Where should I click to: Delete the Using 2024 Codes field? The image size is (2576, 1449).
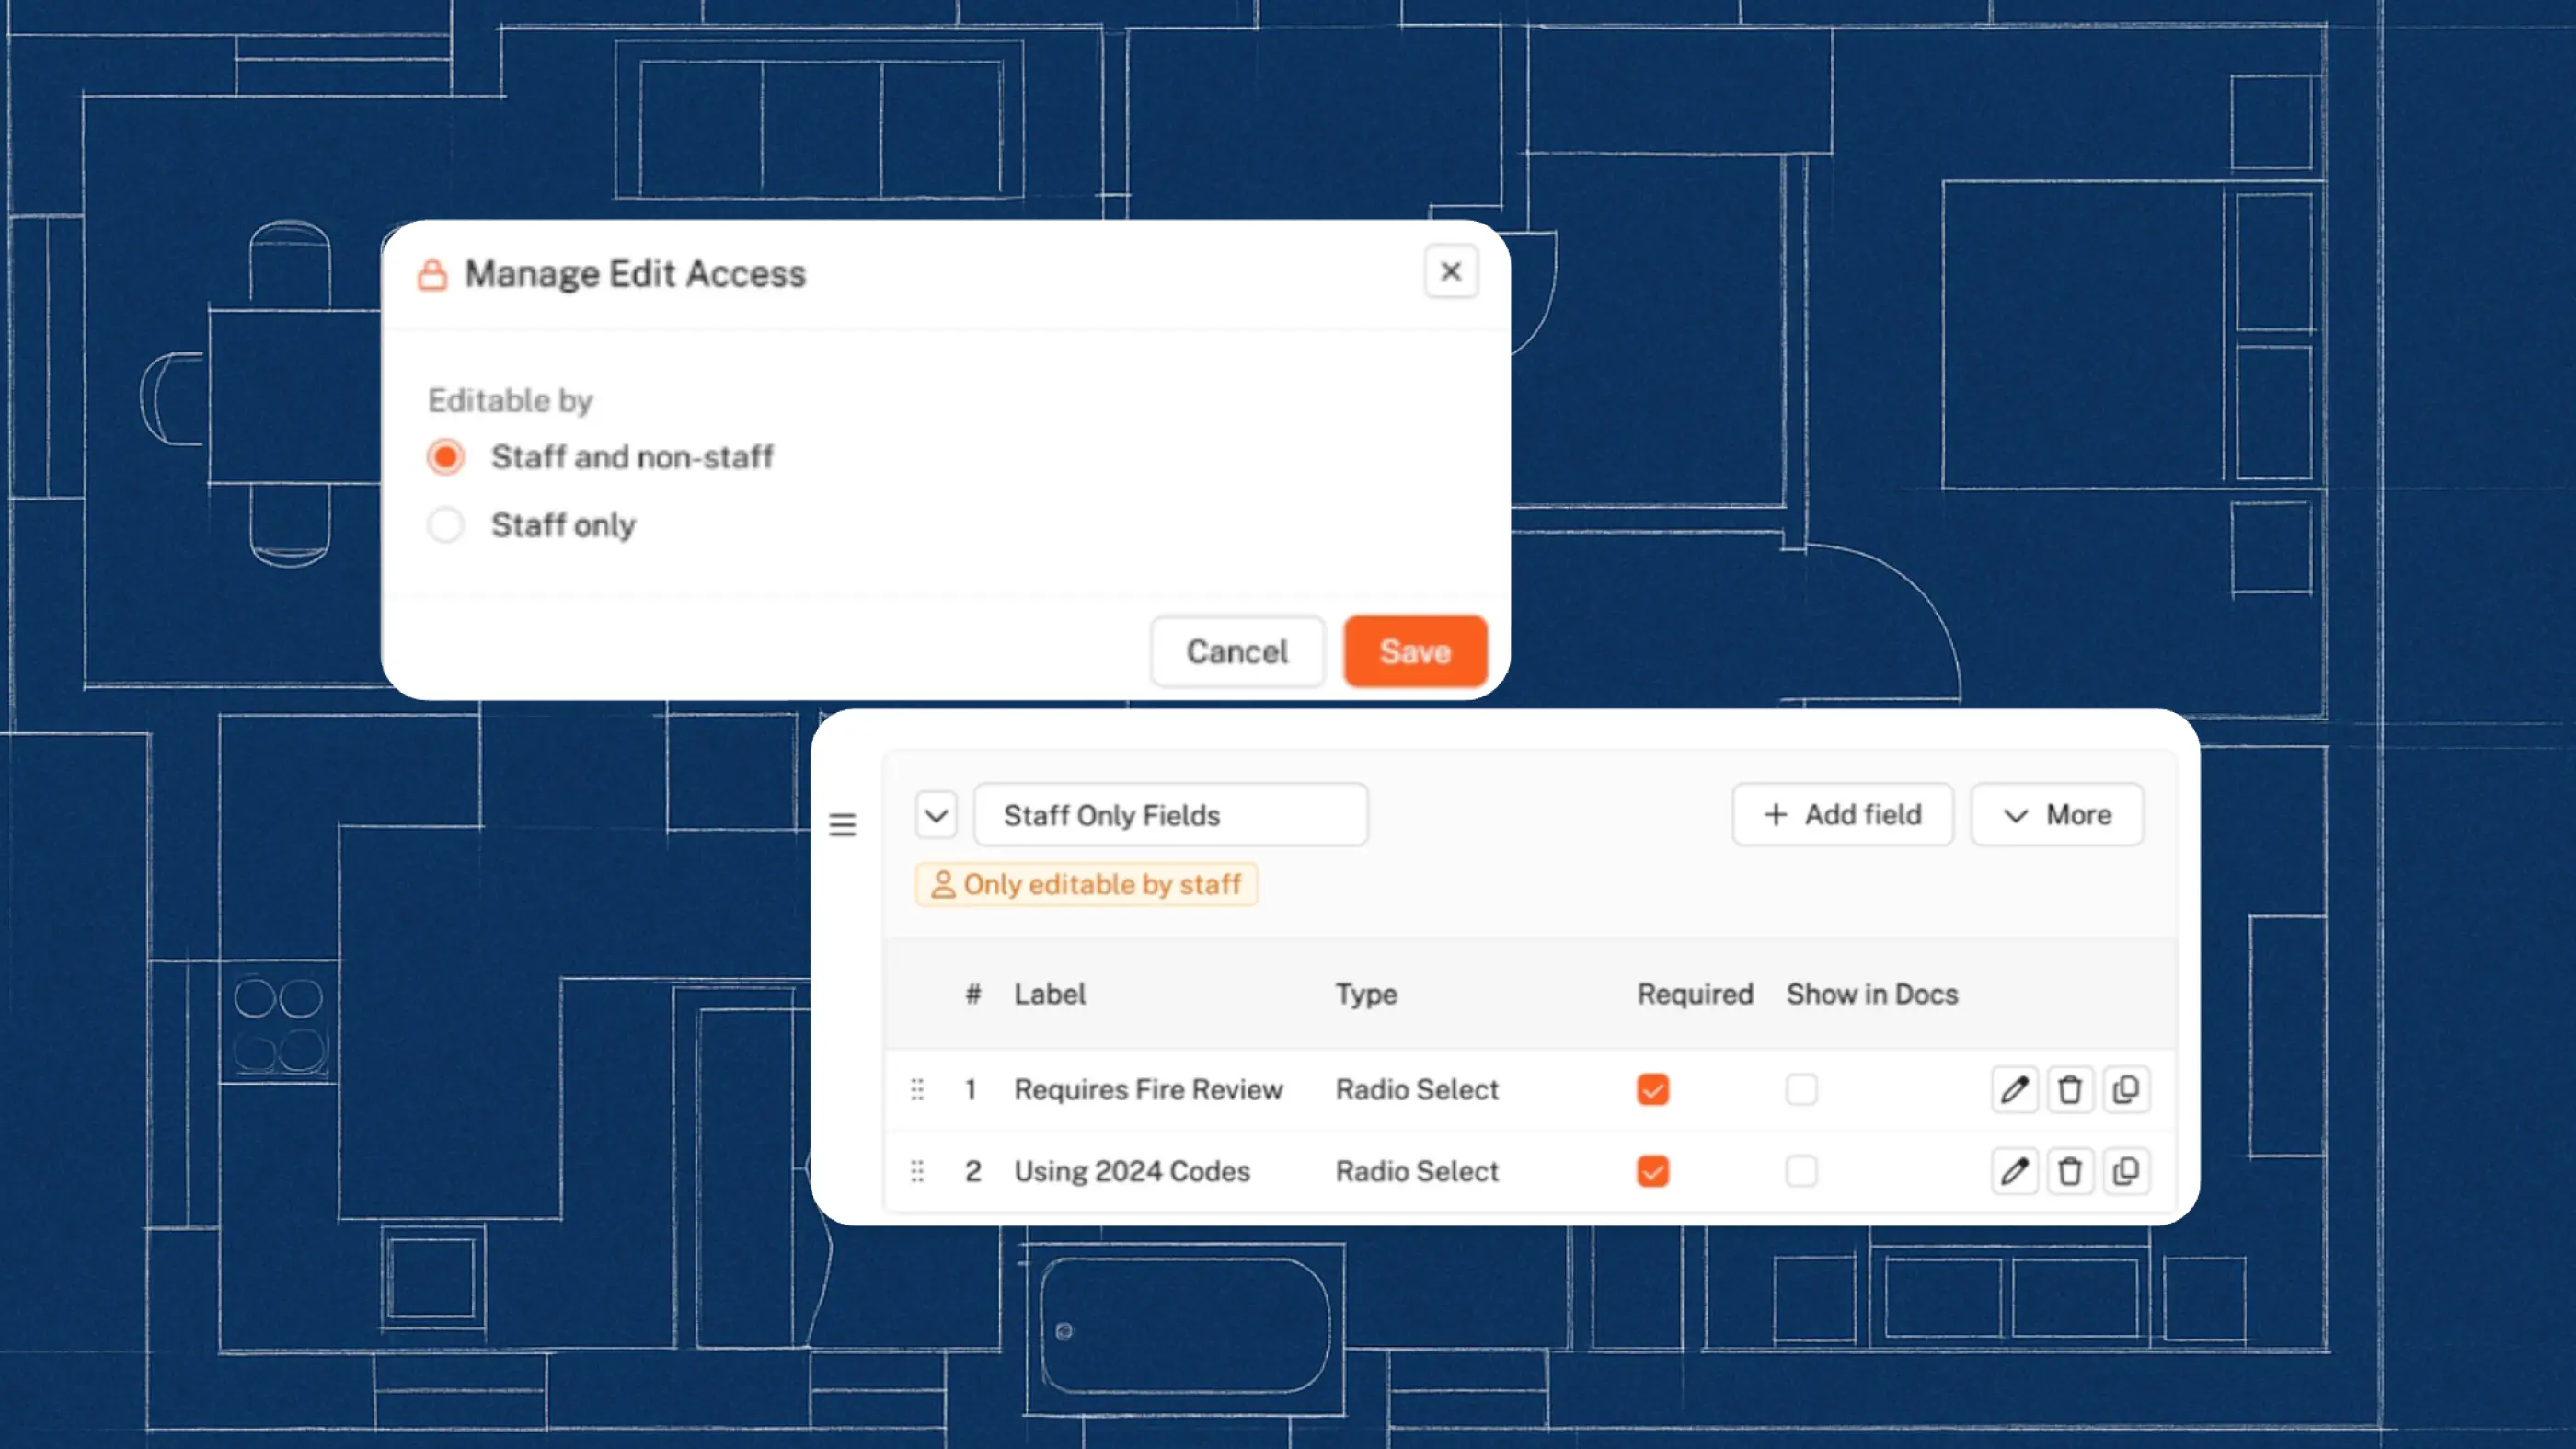click(2070, 1171)
